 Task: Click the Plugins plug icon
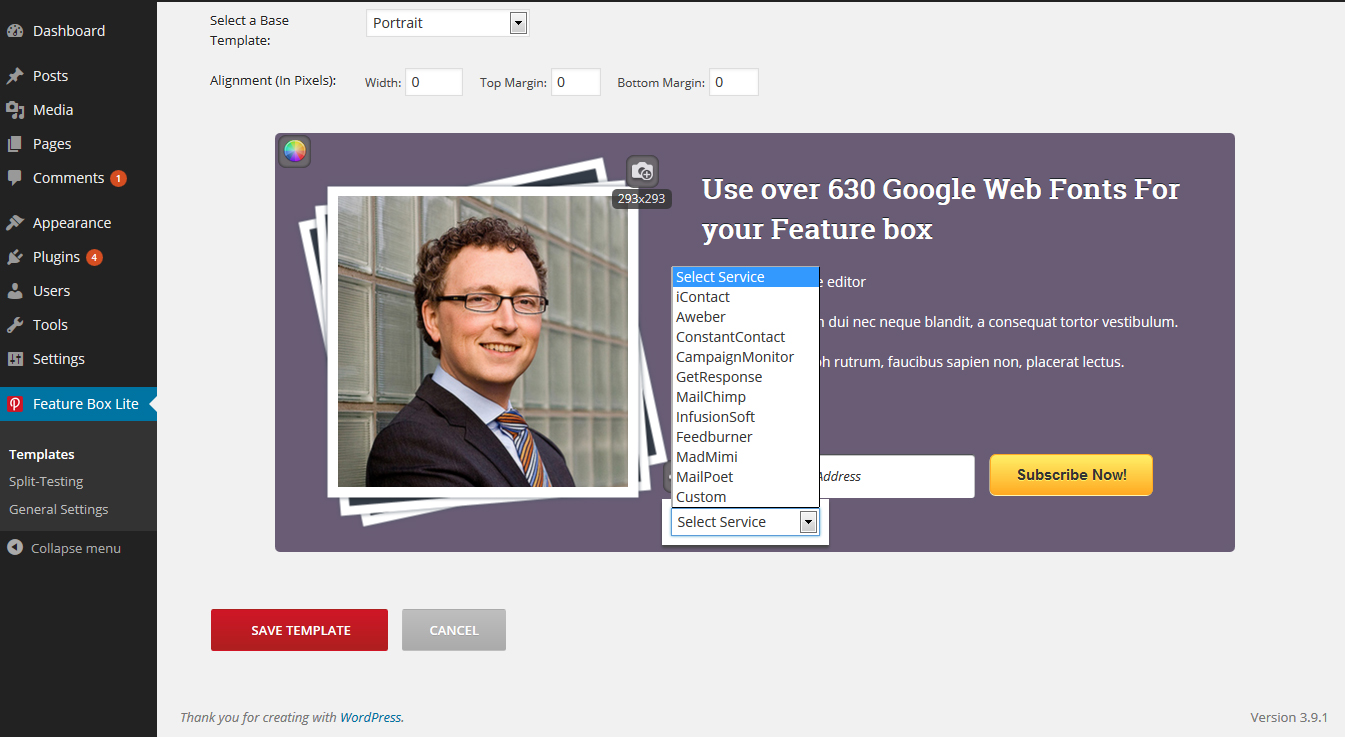[15, 257]
